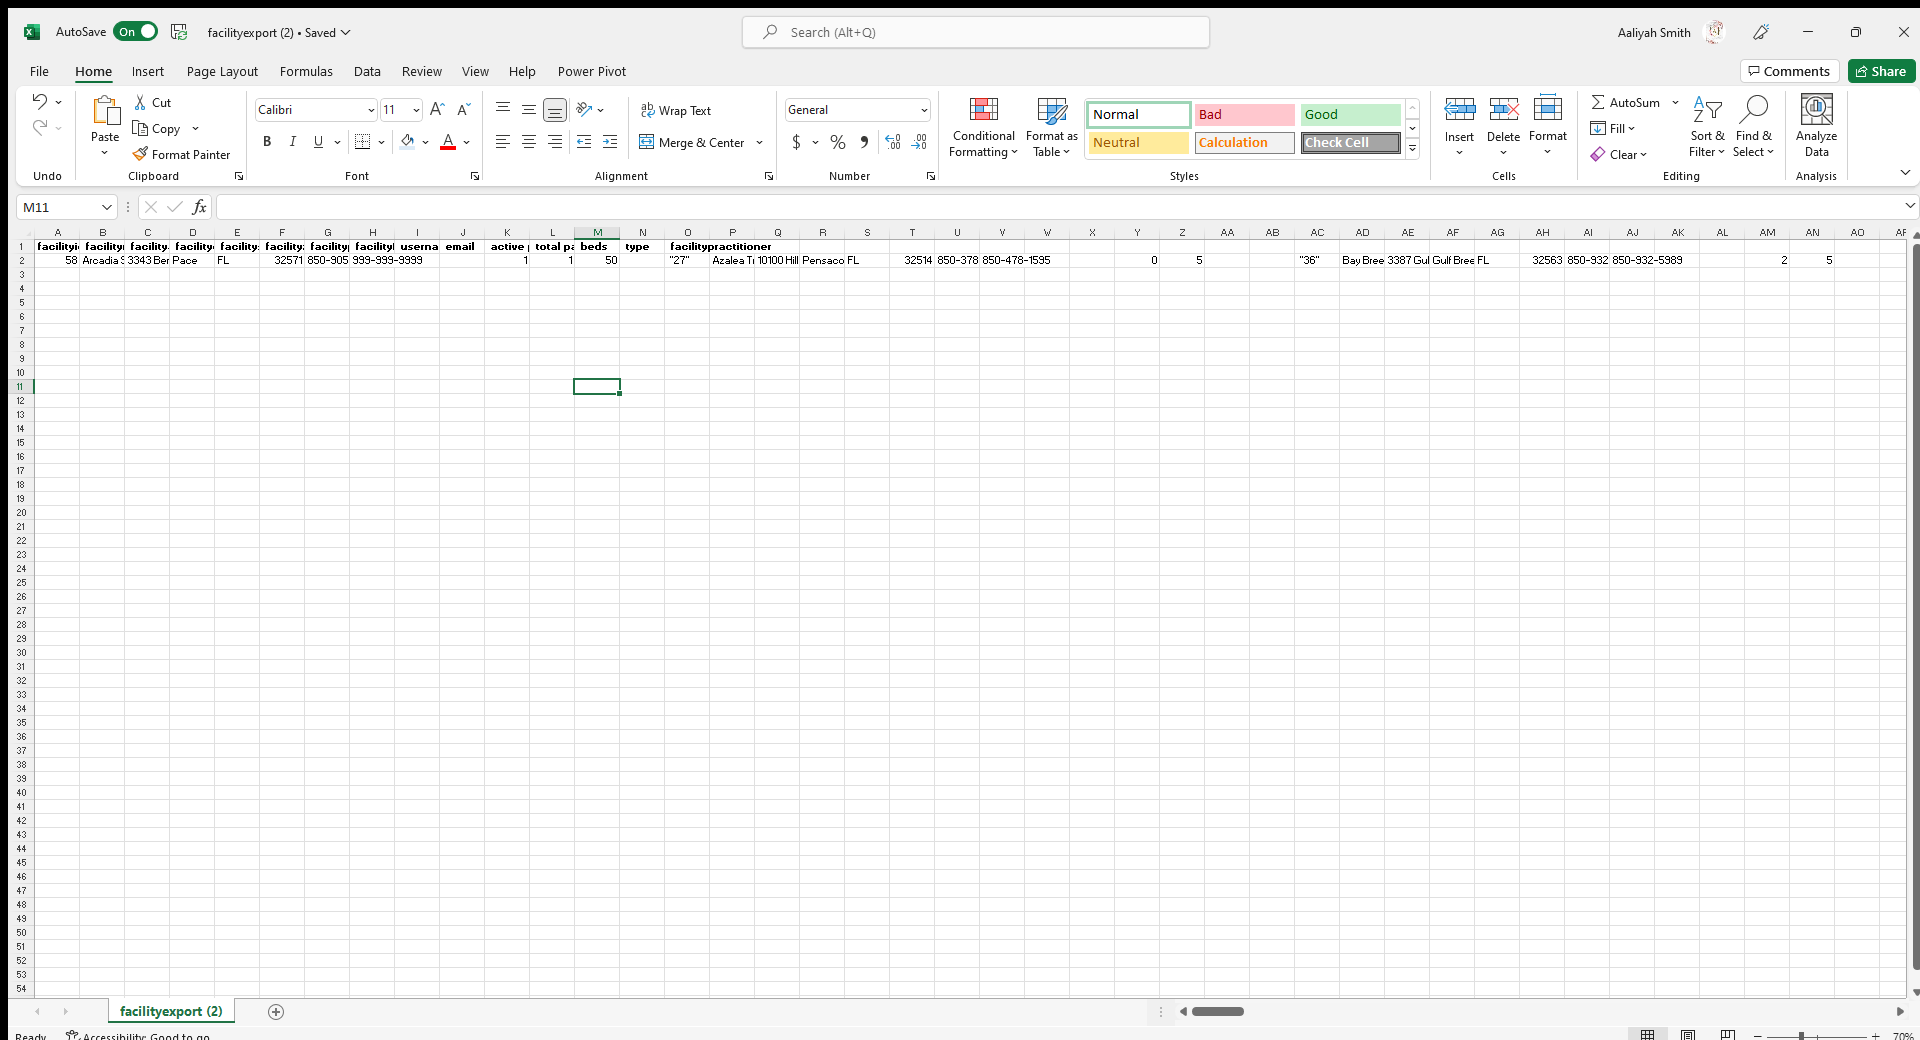Click the increase indent icon
The image size is (1920, 1040).
point(610,142)
